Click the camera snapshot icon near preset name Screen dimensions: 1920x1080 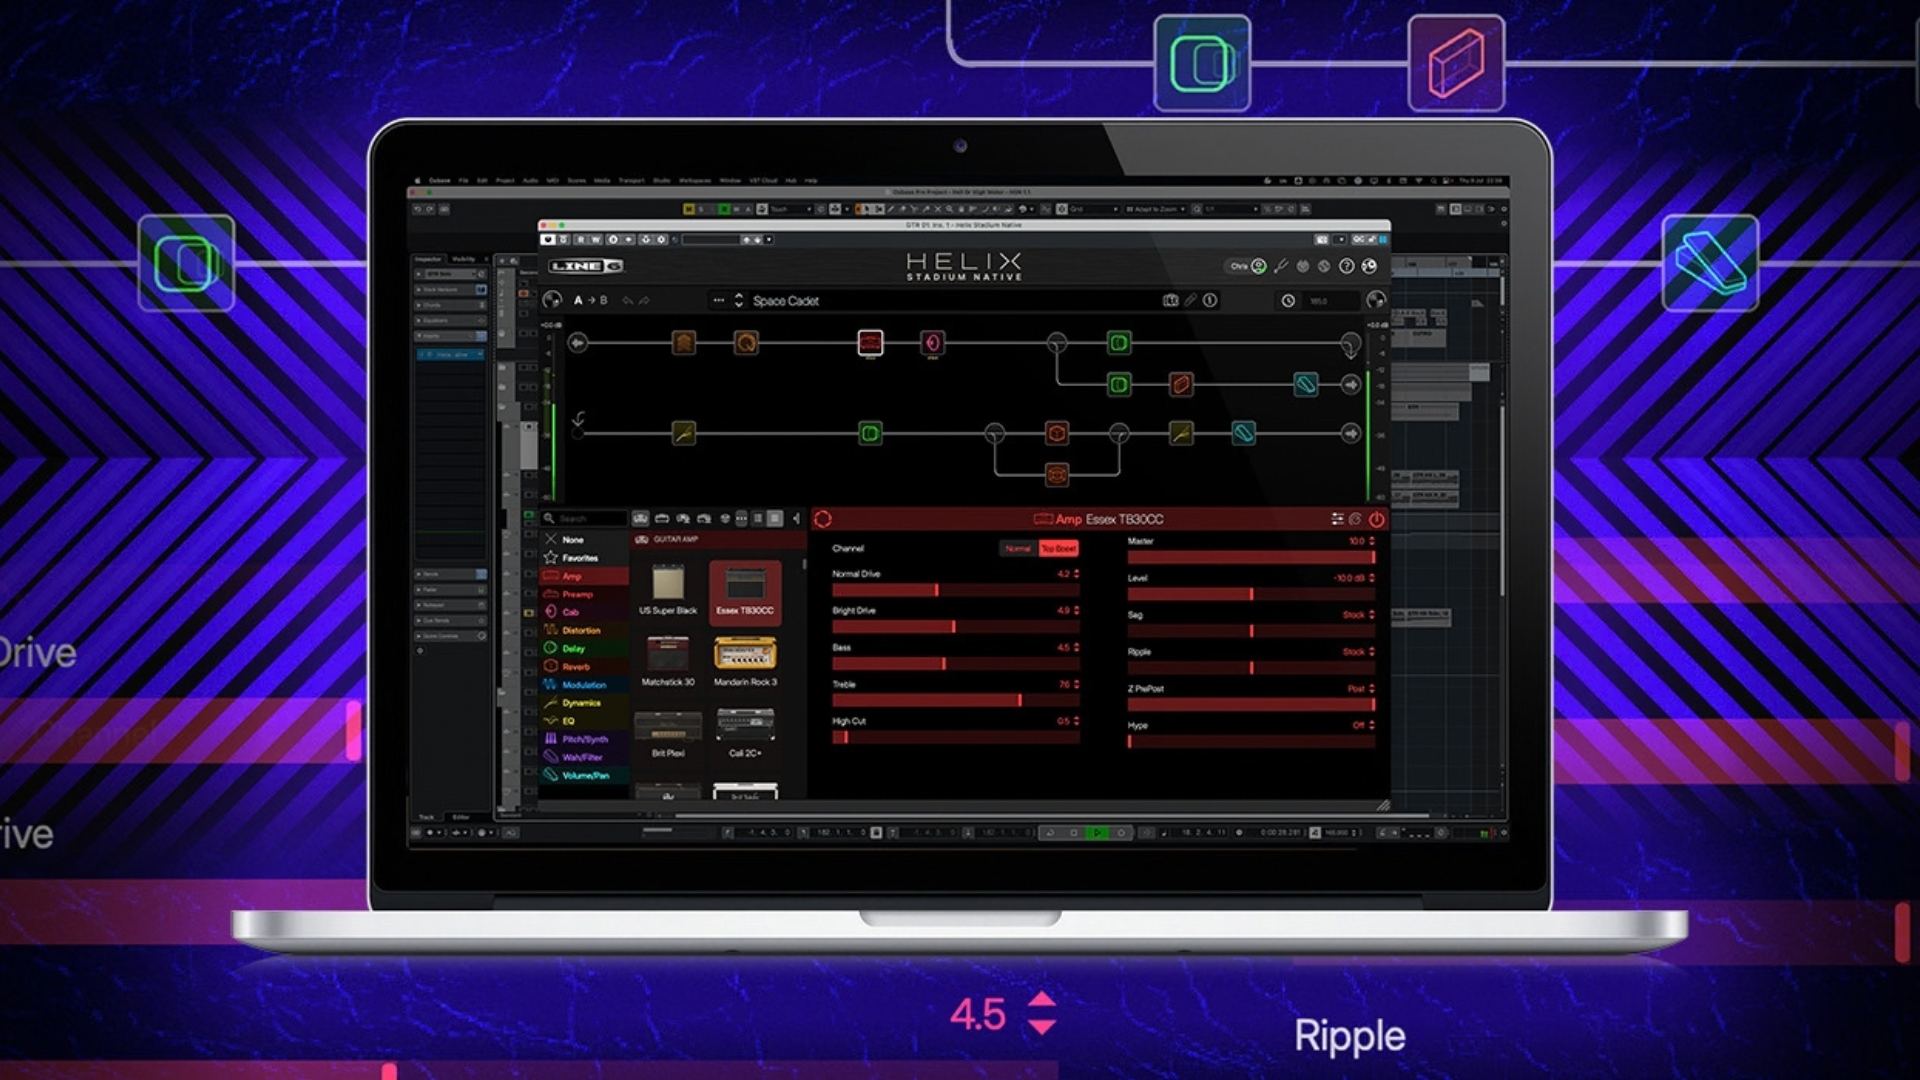[x=1170, y=300]
